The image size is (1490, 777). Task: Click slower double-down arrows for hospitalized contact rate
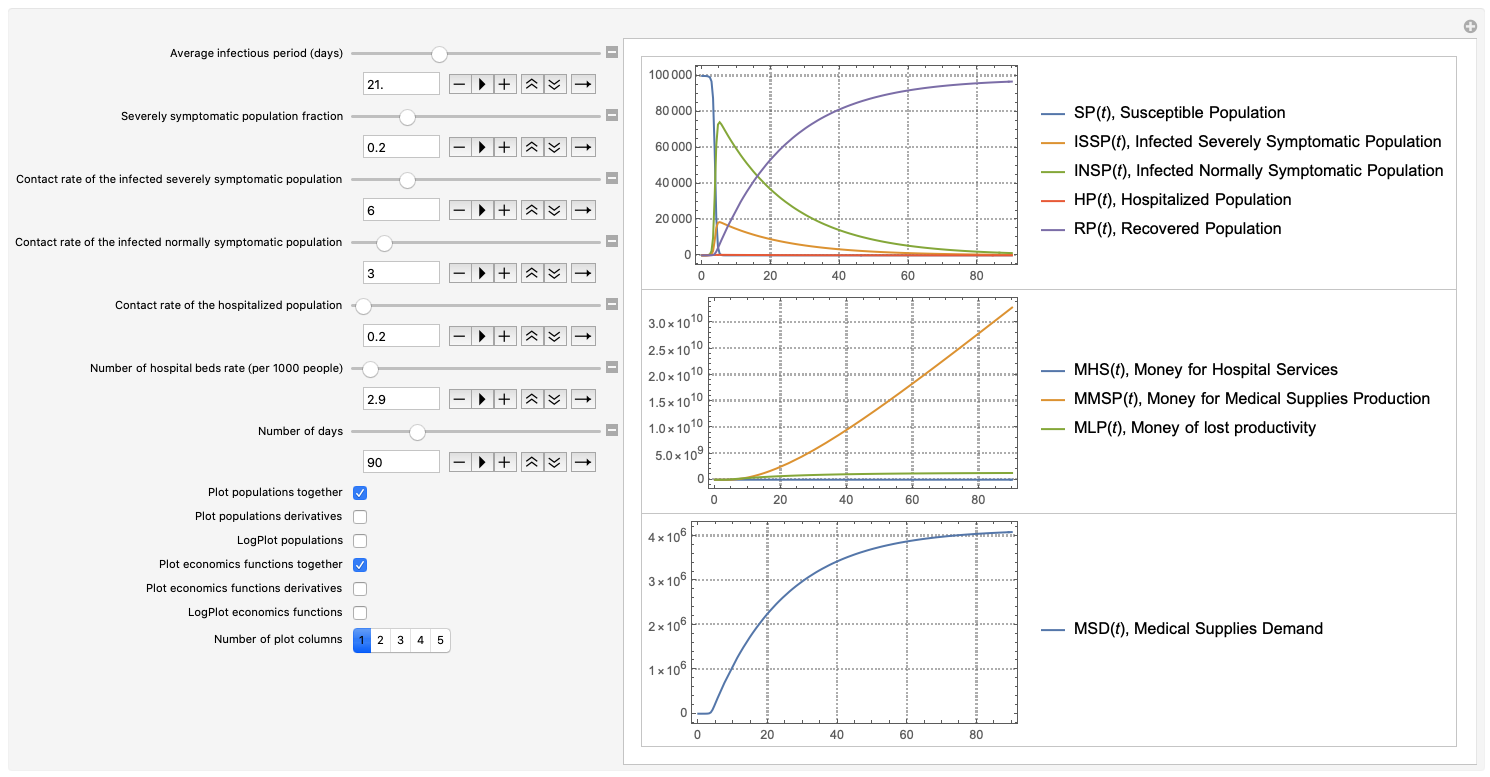[555, 336]
